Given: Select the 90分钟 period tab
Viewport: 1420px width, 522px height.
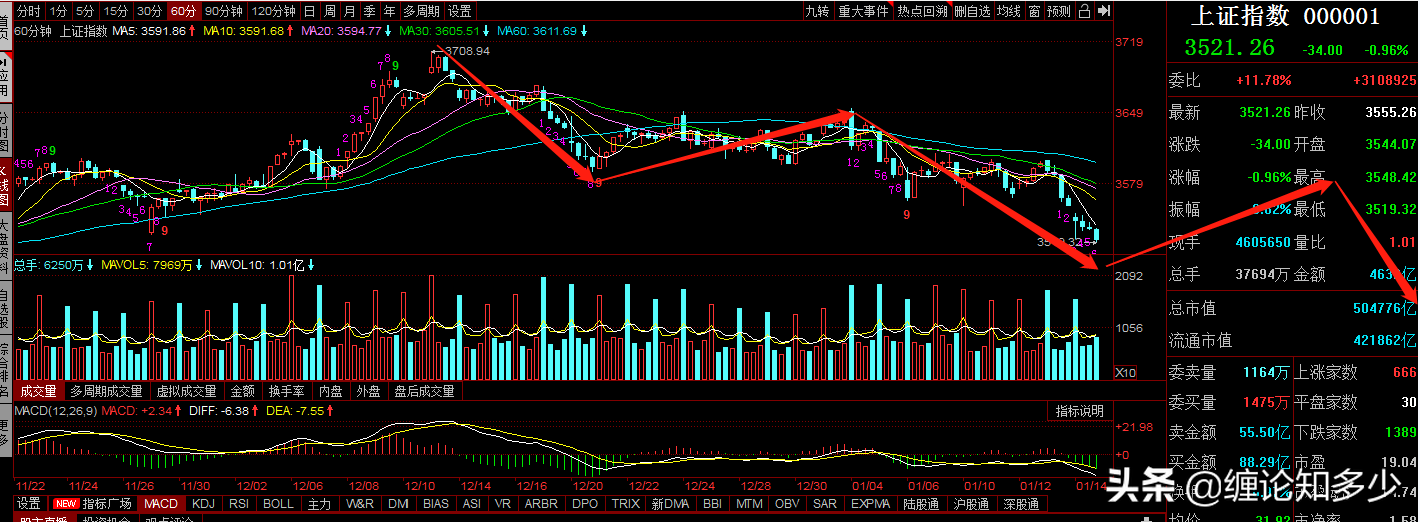Looking at the screenshot, I should point(224,11).
